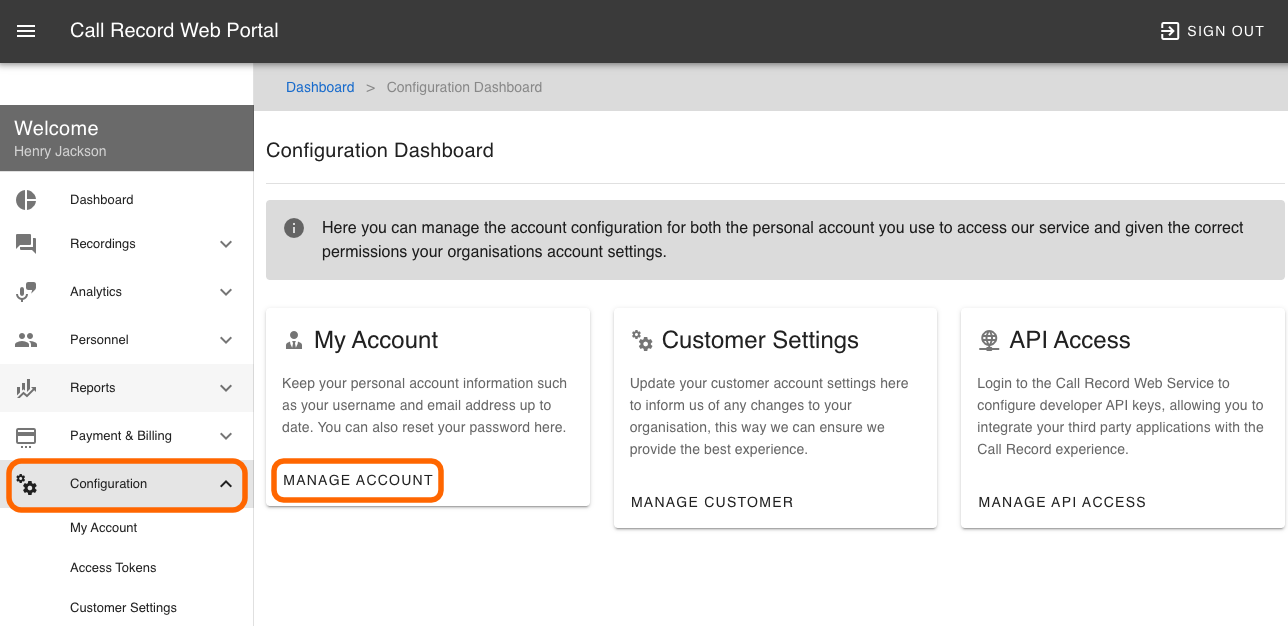Viewport: 1288px width, 626px height.
Task: Click the globe icon beside API Access
Action: (989, 340)
